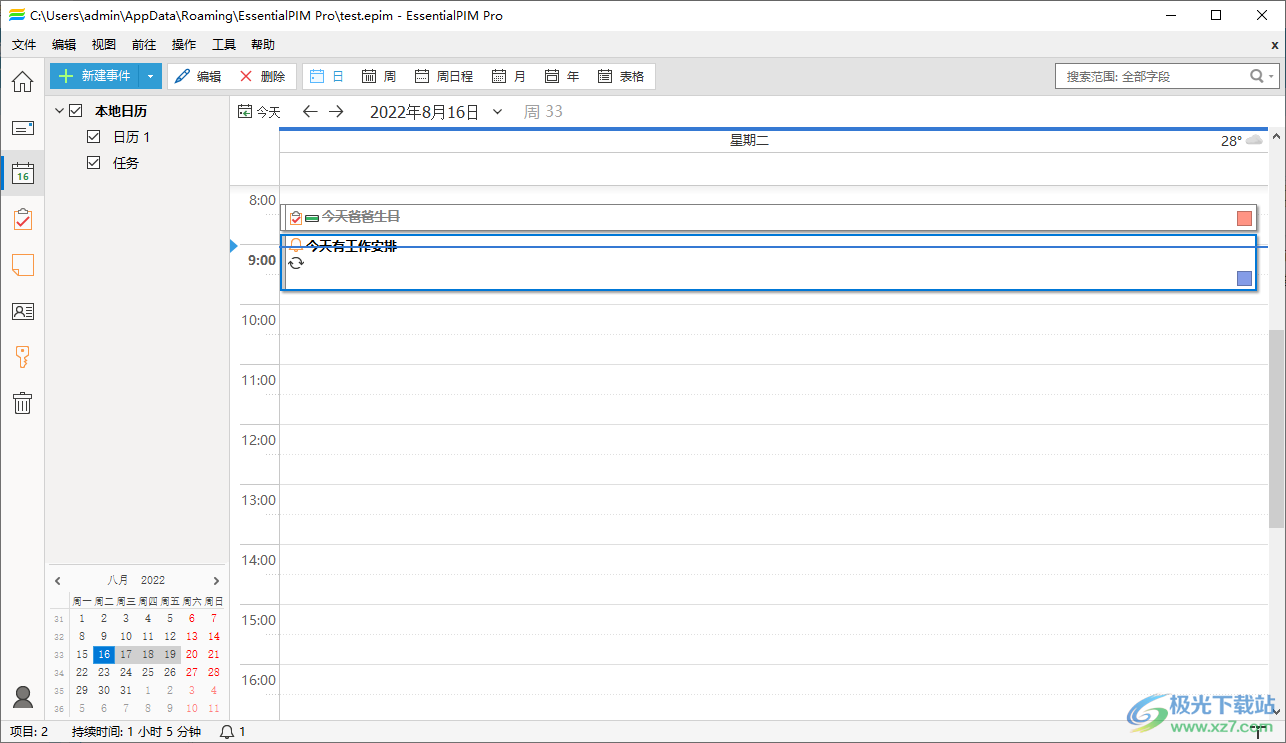
Task: Click the 10:00 time slot label
Action: [x=258, y=320]
